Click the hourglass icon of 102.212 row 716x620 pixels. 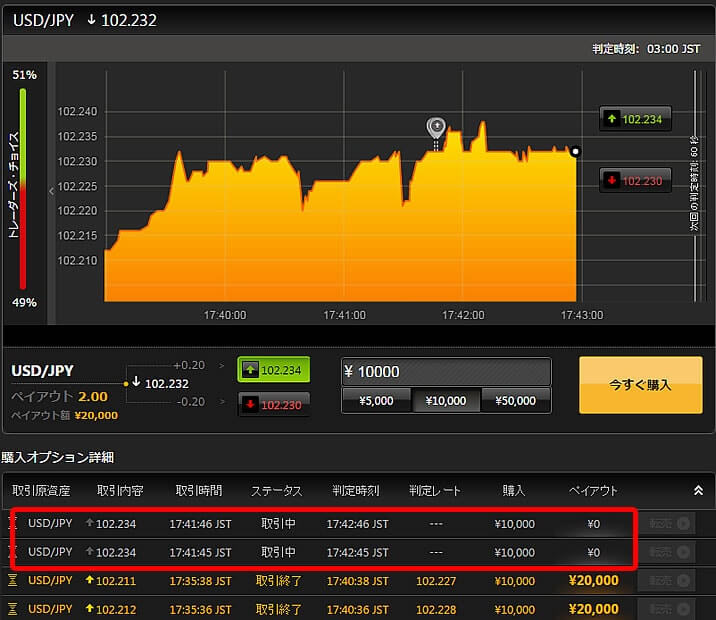[13, 609]
